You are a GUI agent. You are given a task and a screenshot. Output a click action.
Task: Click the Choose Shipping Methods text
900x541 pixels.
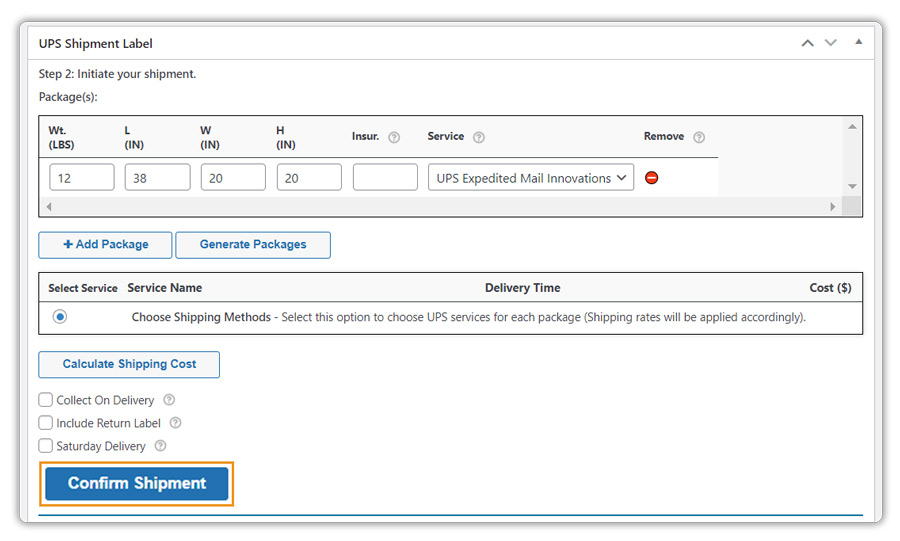point(201,317)
